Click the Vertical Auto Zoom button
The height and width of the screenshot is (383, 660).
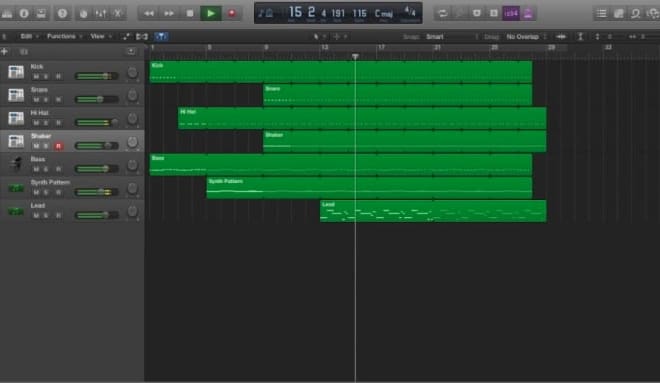[x=580, y=37]
